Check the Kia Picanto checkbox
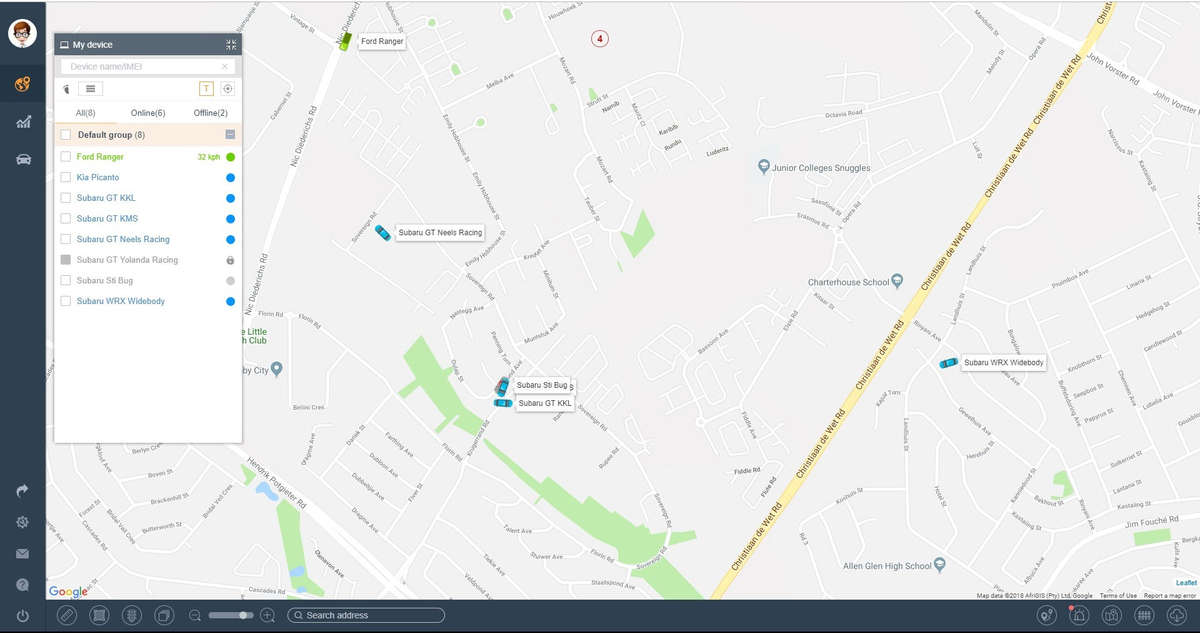The image size is (1200, 633). pyautogui.click(x=66, y=177)
